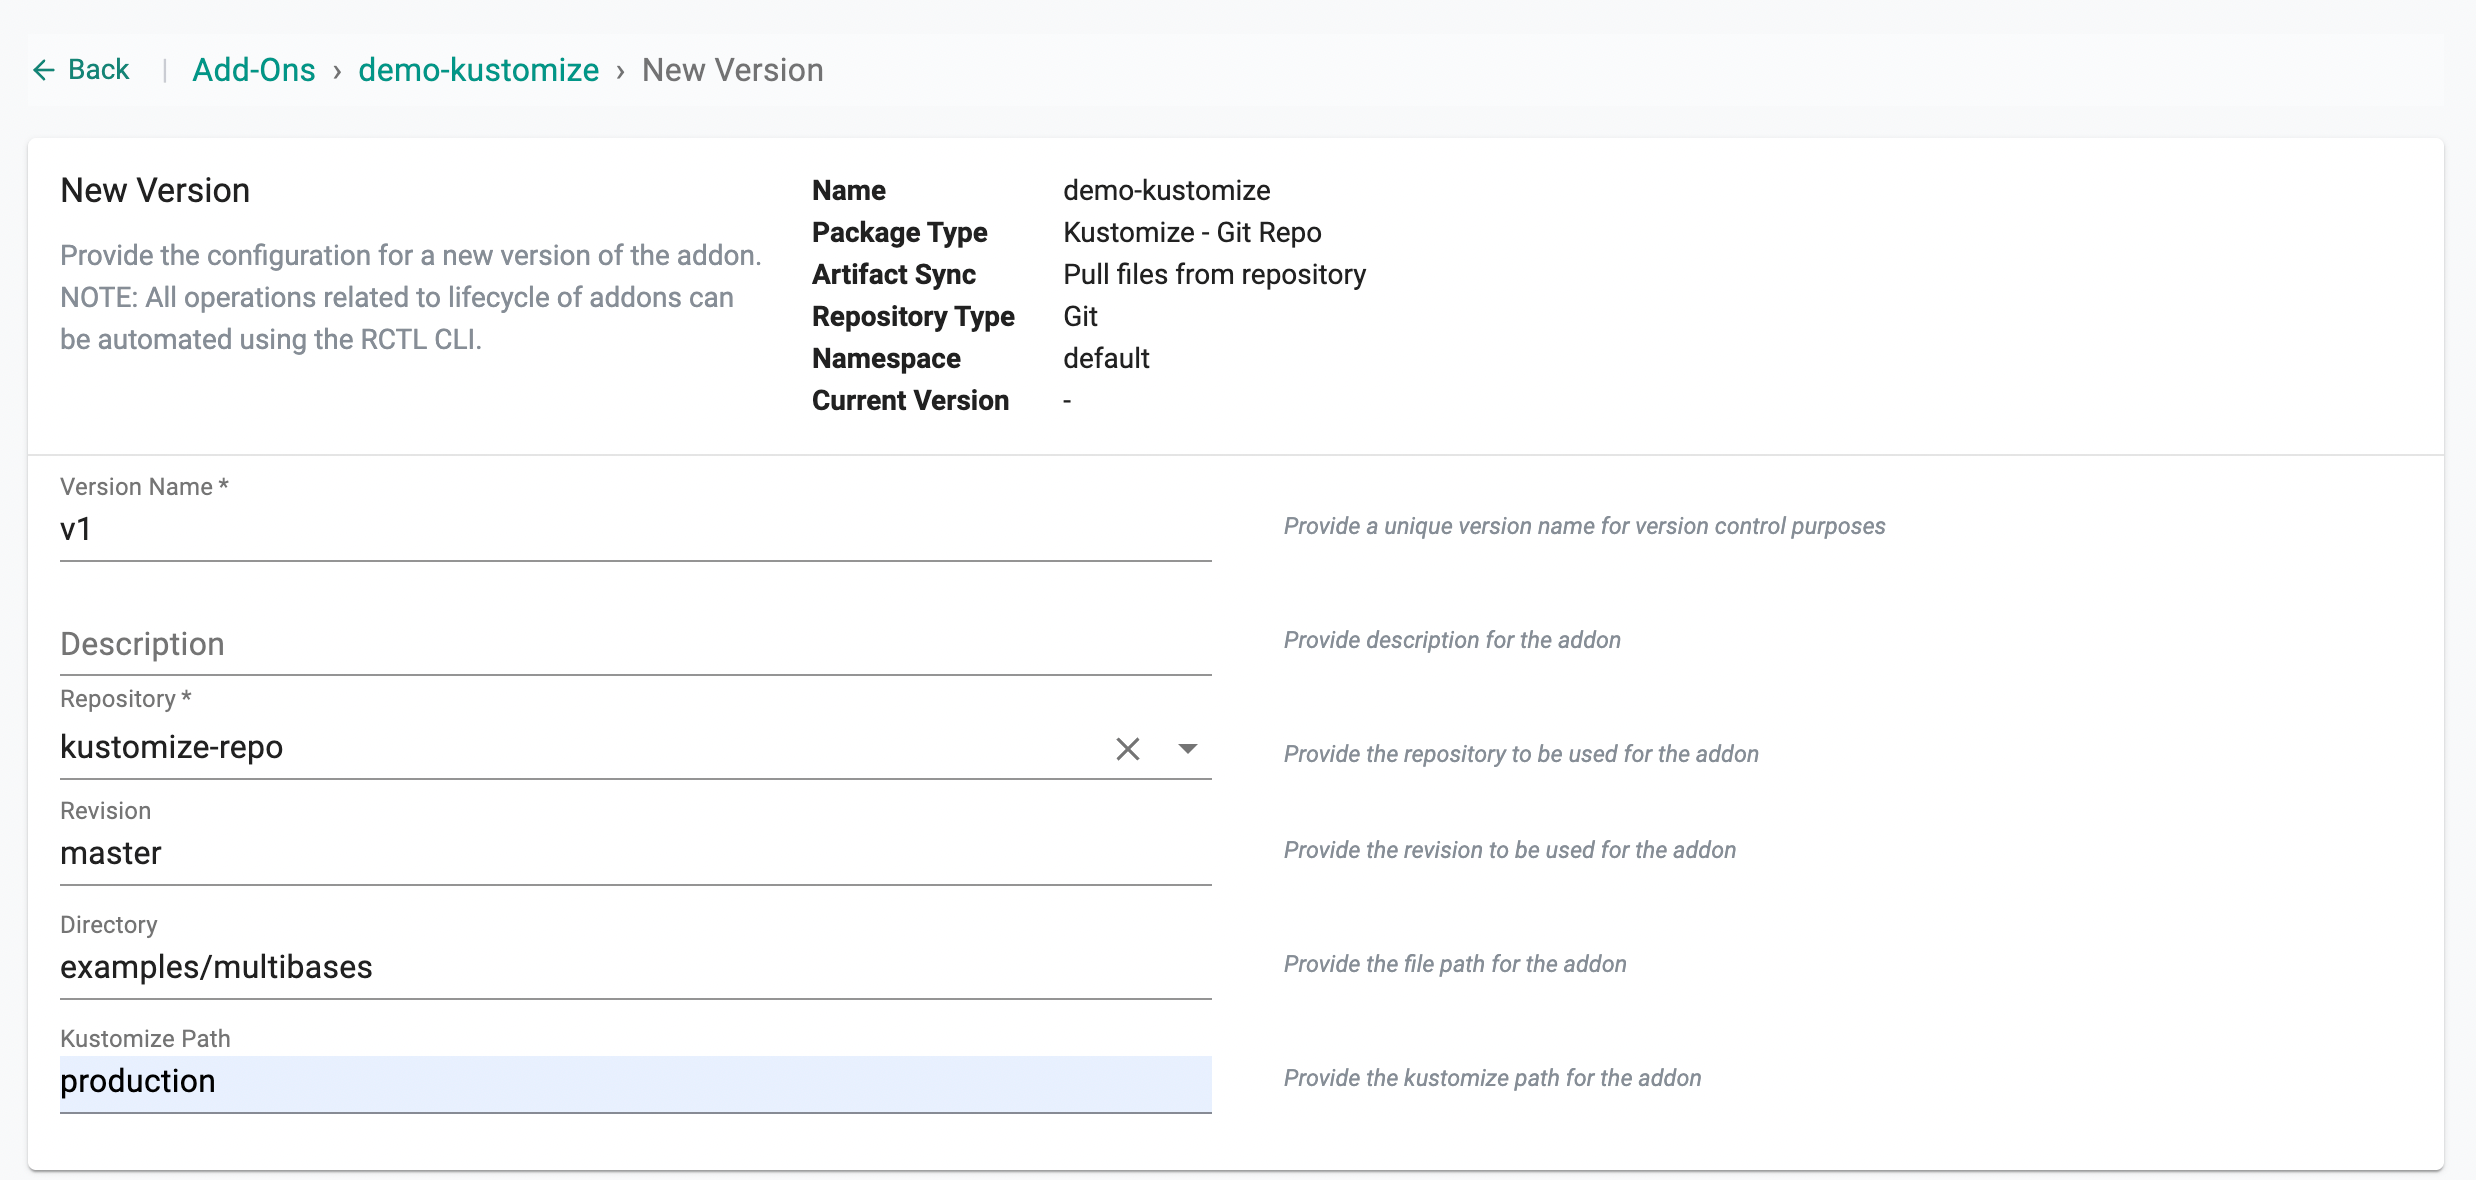
Task: Click the Directory field examples/multibases
Action: point(634,967)
